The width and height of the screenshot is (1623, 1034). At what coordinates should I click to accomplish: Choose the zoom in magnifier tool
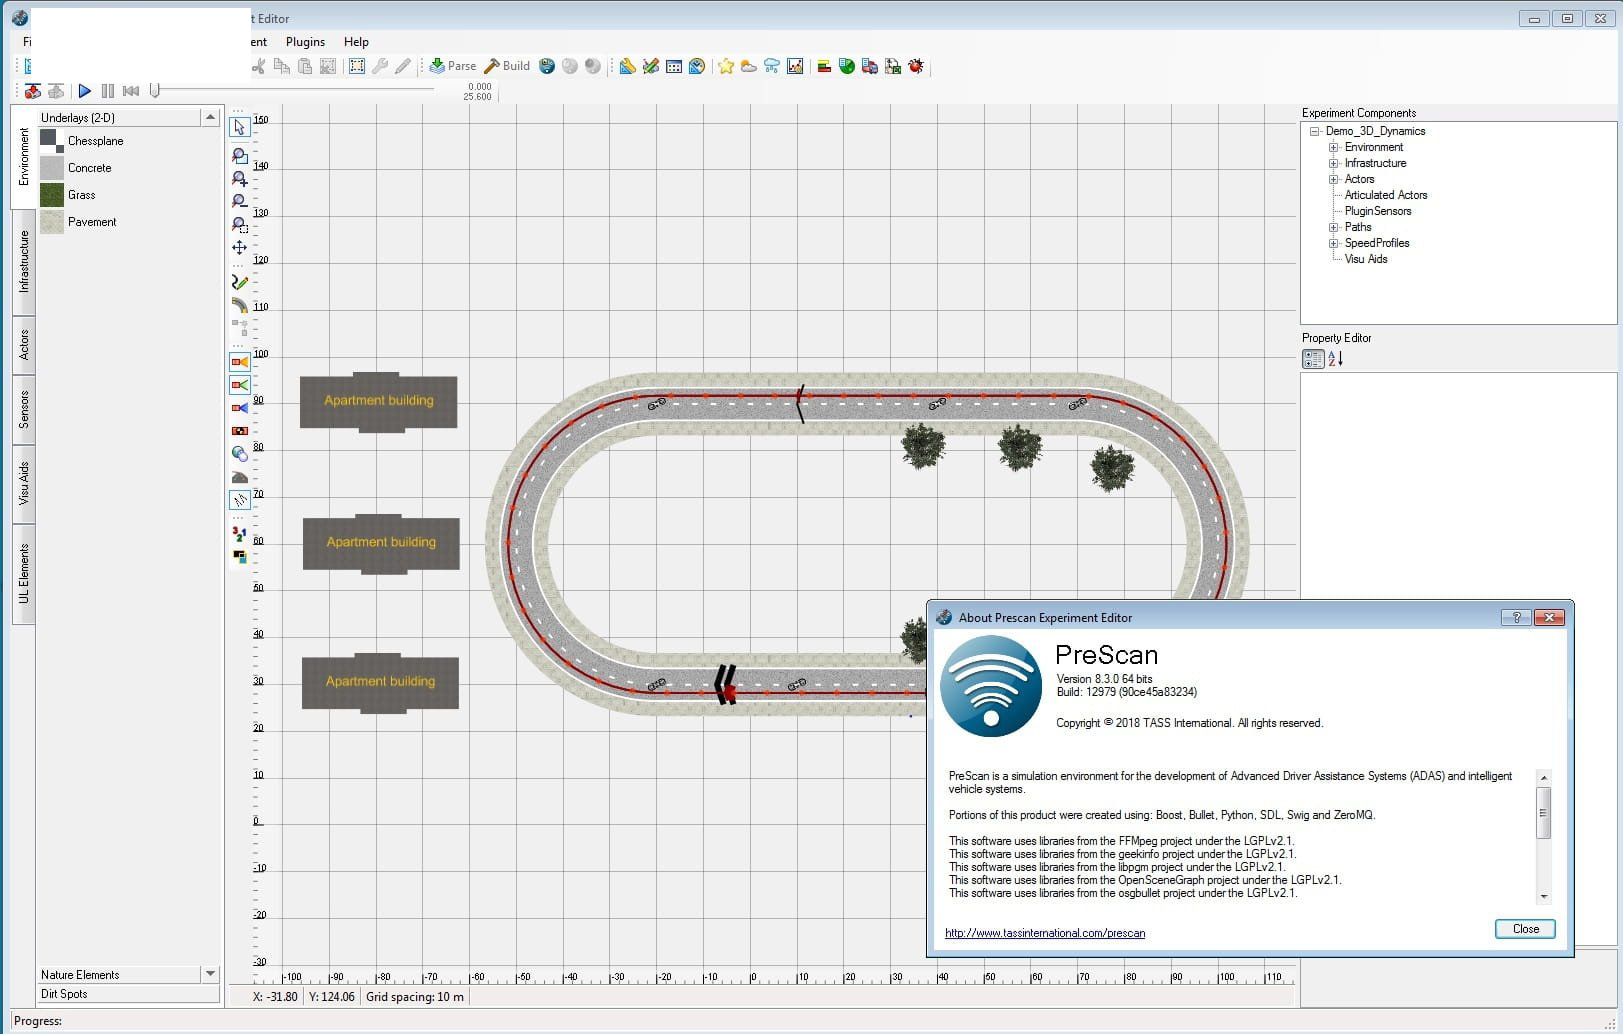(x=240, y=179)
